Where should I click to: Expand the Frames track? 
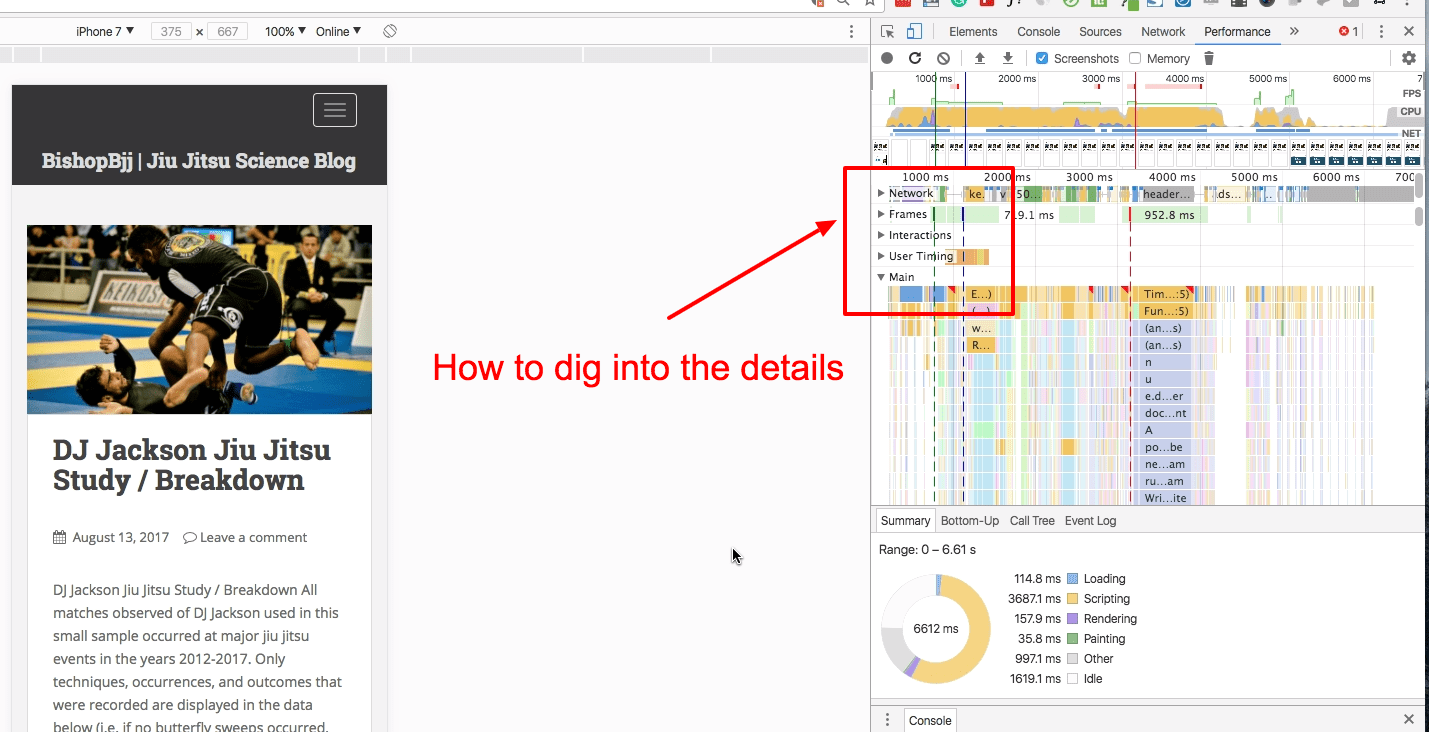tap(881, 214)
